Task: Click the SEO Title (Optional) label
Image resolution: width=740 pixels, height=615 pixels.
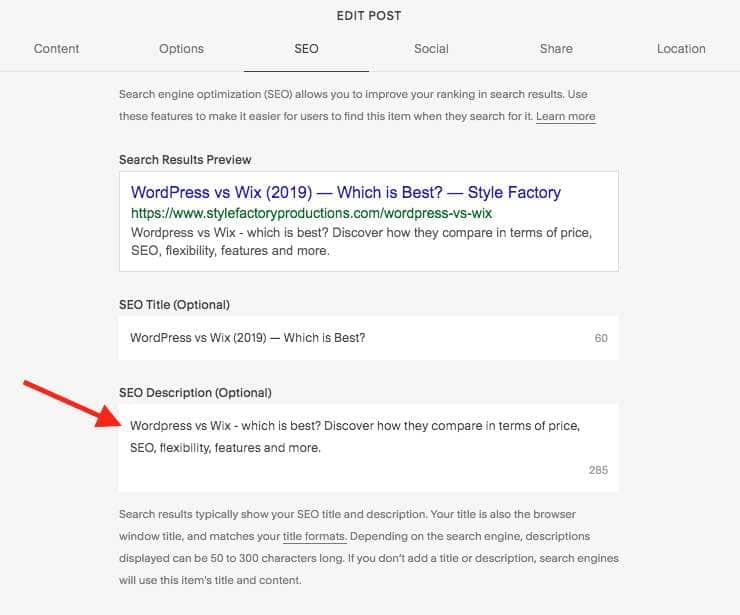Action: click(174, 305)
